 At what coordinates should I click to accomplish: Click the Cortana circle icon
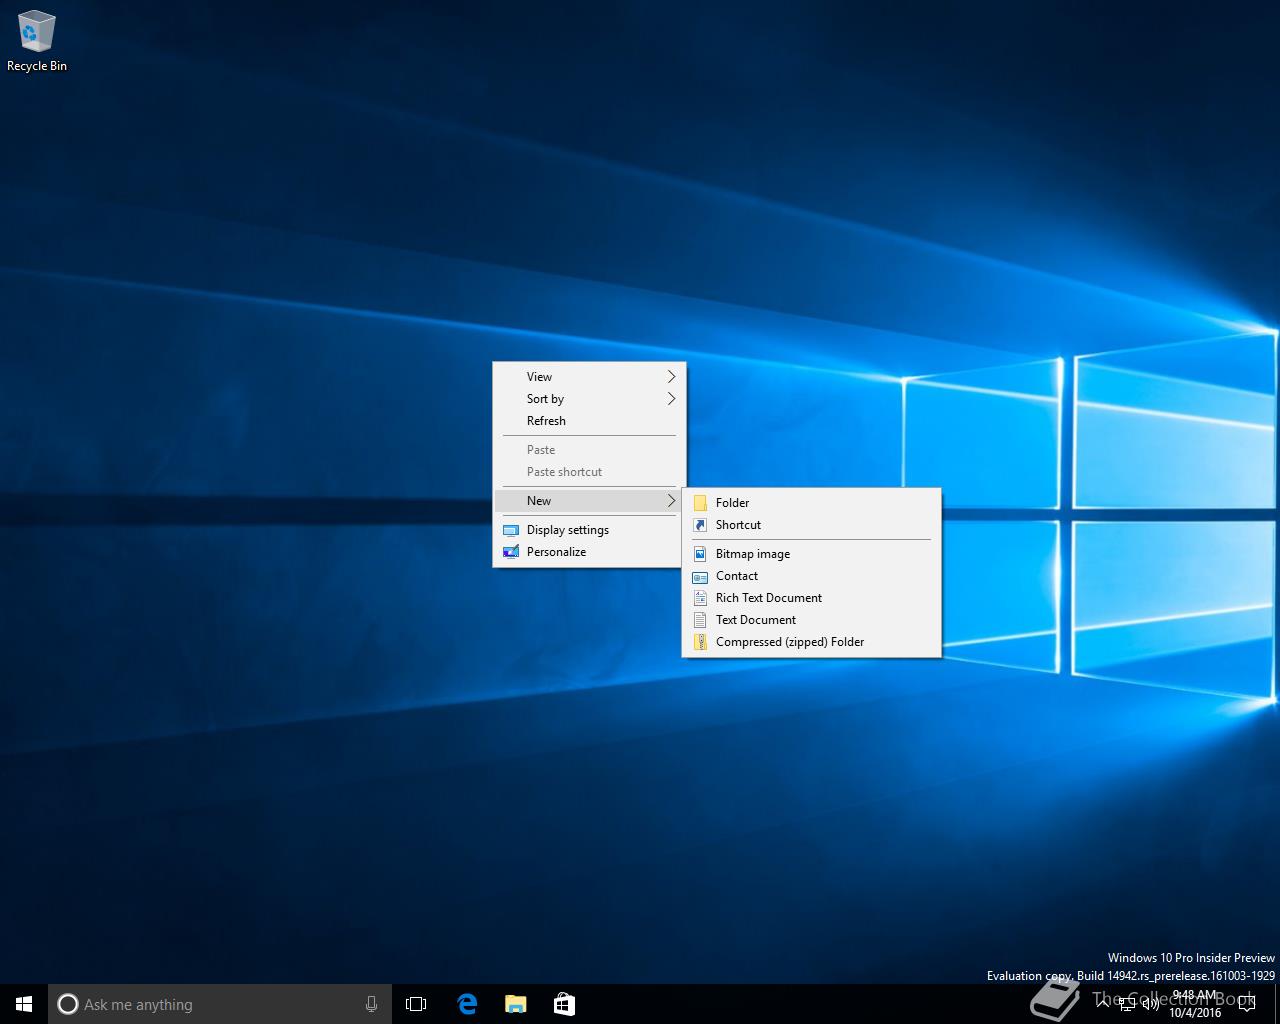pyautogui.click(x=67, y=1004)
